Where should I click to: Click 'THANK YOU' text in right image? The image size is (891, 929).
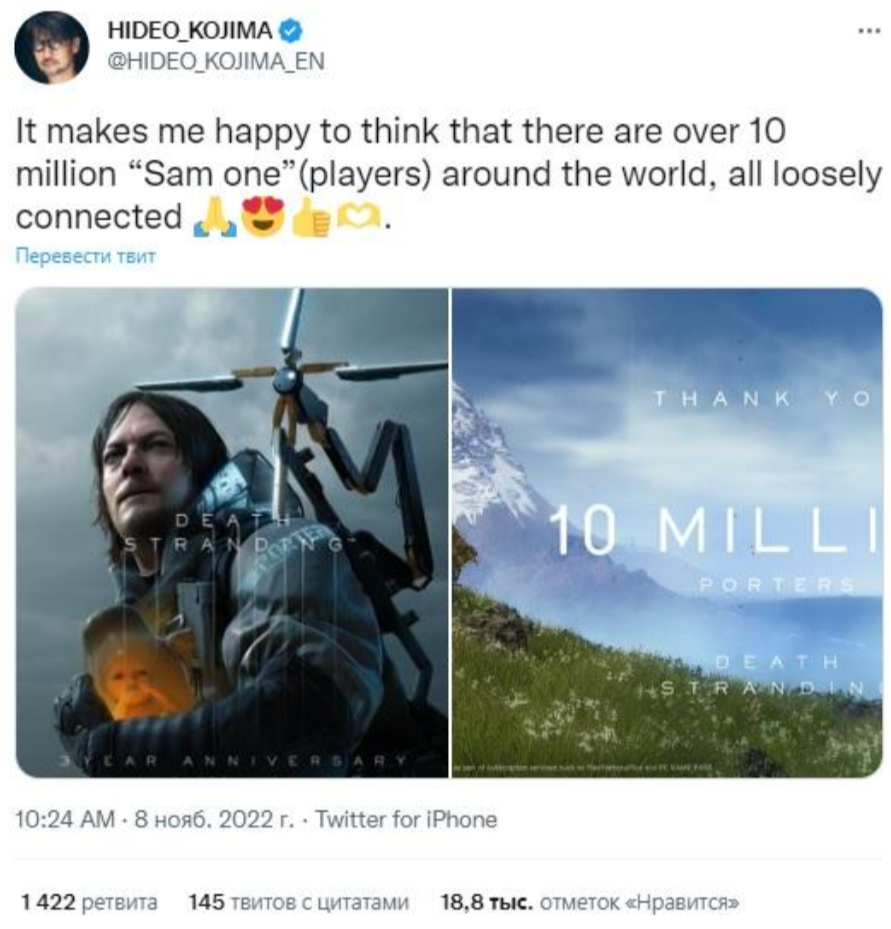pos(762,399)
